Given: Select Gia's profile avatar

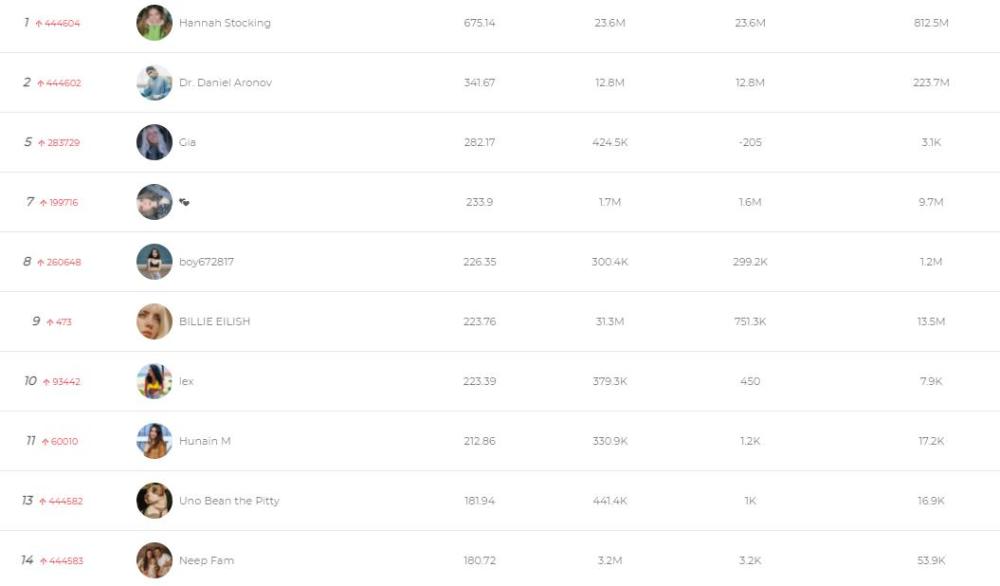Looking at the screenshot, I should click(x=154, y=142).
